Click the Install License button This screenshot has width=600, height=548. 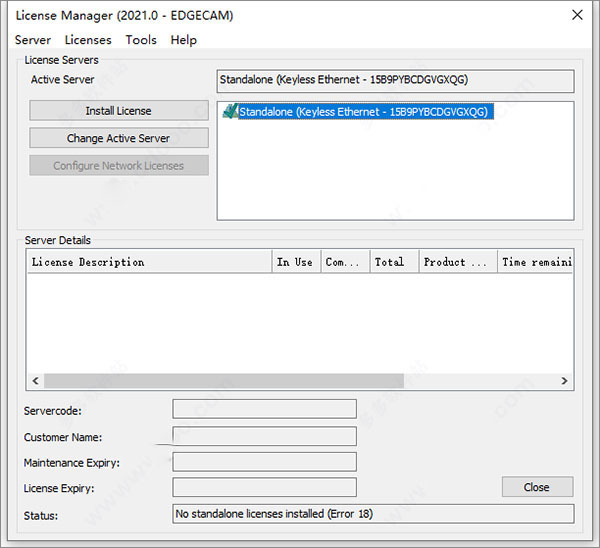[x=119, y=111]
